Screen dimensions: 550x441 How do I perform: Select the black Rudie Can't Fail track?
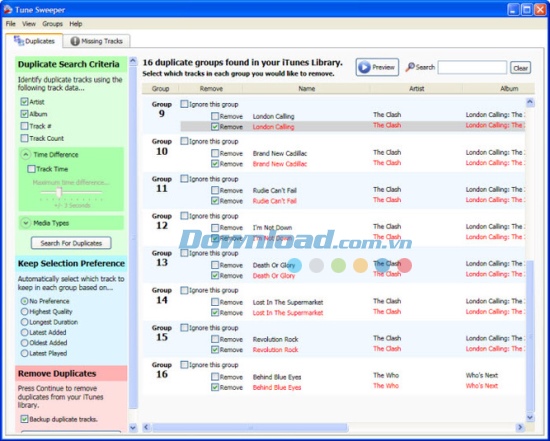click(x=275, y=191)
